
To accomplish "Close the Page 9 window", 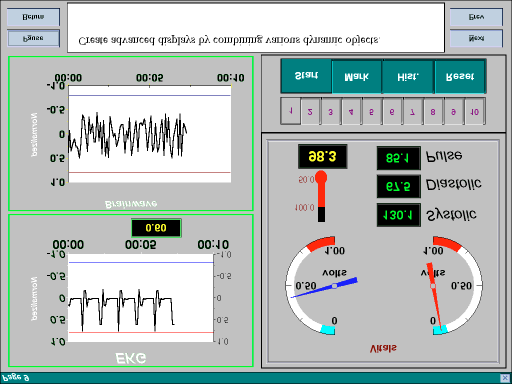I will tap(505, 378).
